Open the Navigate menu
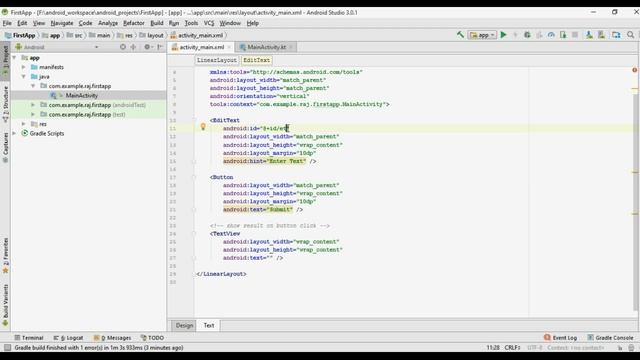 click(62, 23)
